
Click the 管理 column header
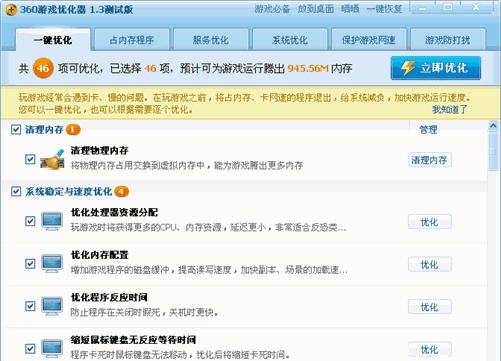(x=428, y=130)
